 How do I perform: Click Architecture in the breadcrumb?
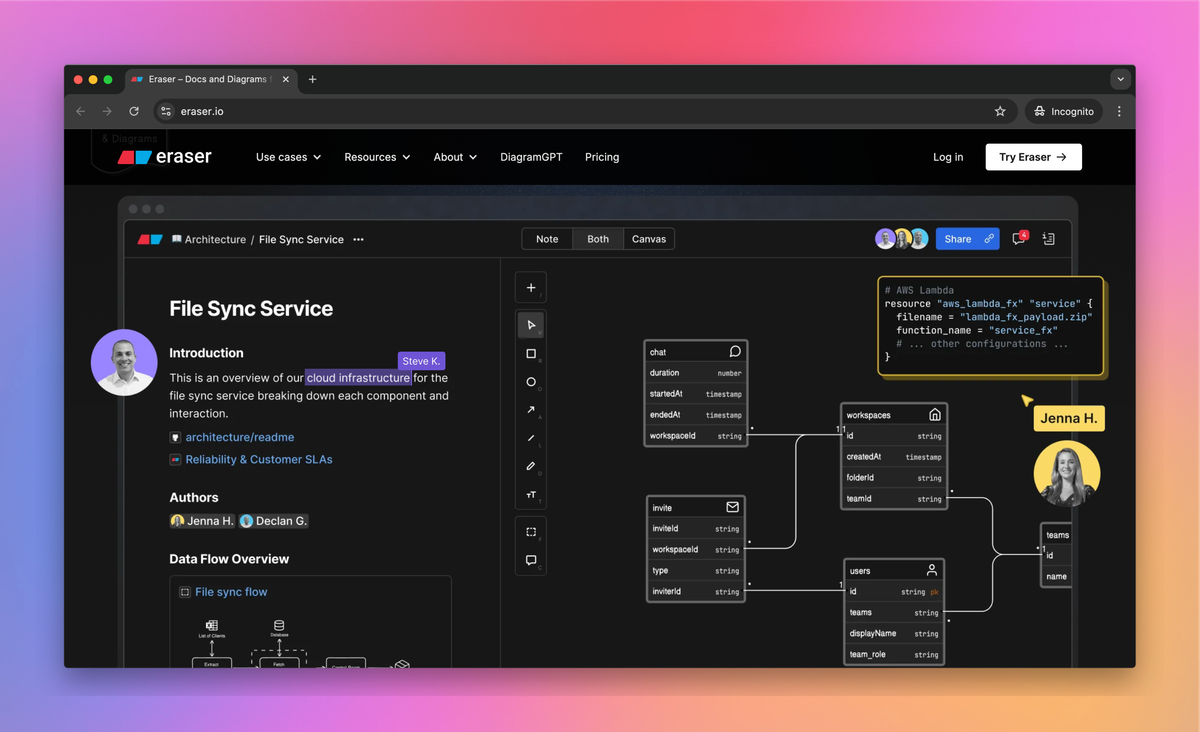click(215, 240)
